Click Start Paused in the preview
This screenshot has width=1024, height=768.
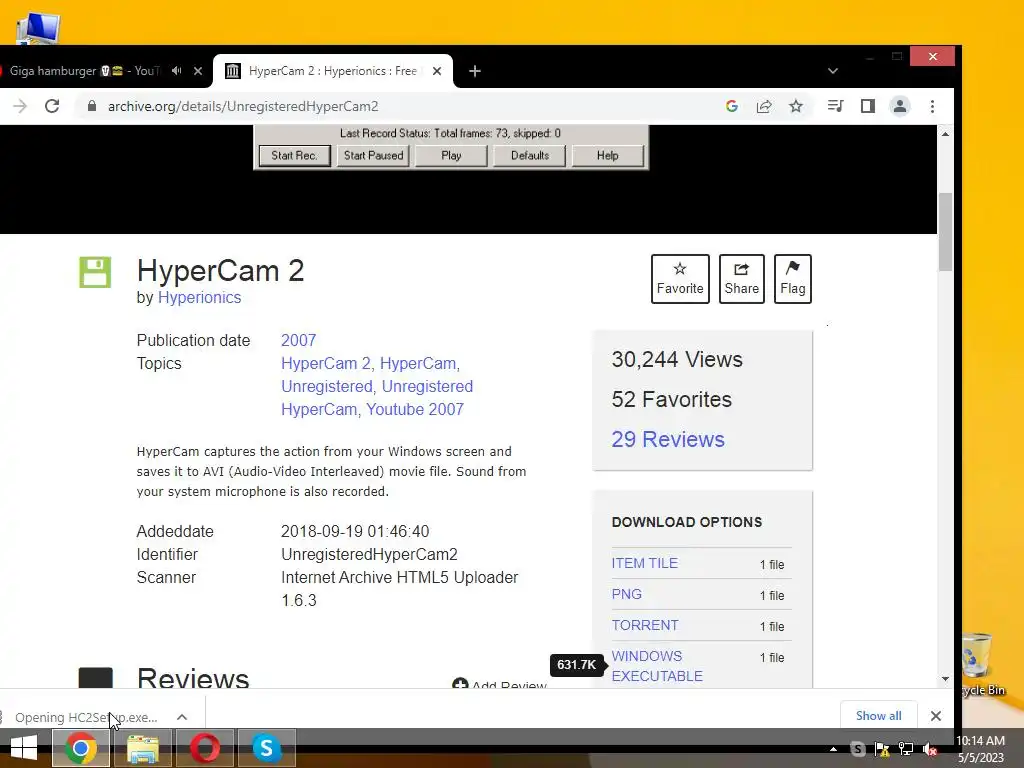[x=373, y=155]
